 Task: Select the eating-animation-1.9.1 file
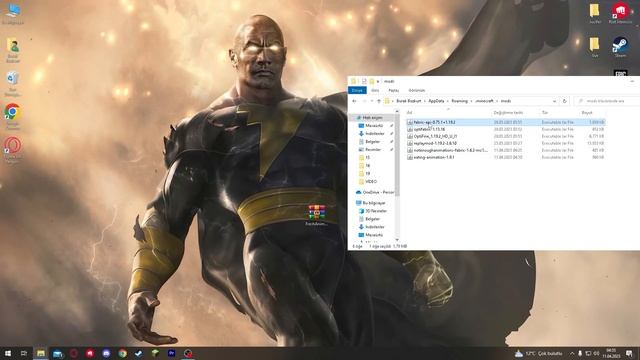(505, 157)
